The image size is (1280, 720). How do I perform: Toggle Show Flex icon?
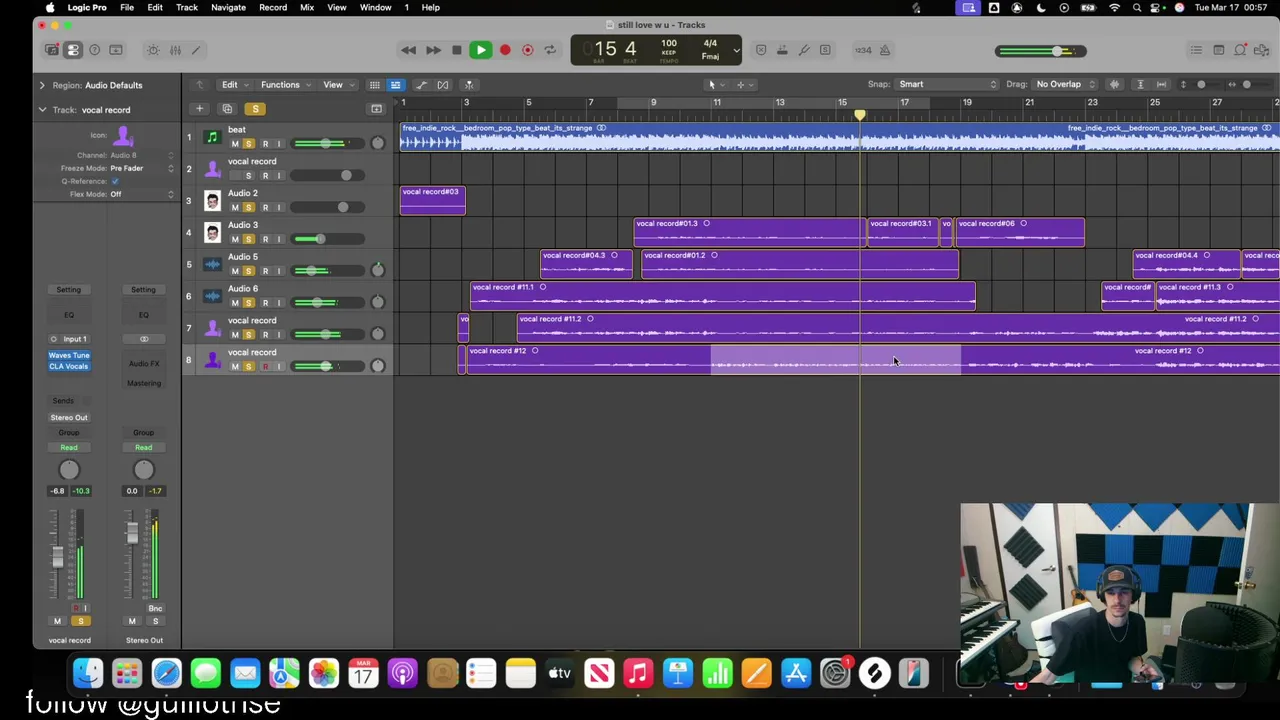[x=443, y=85]
